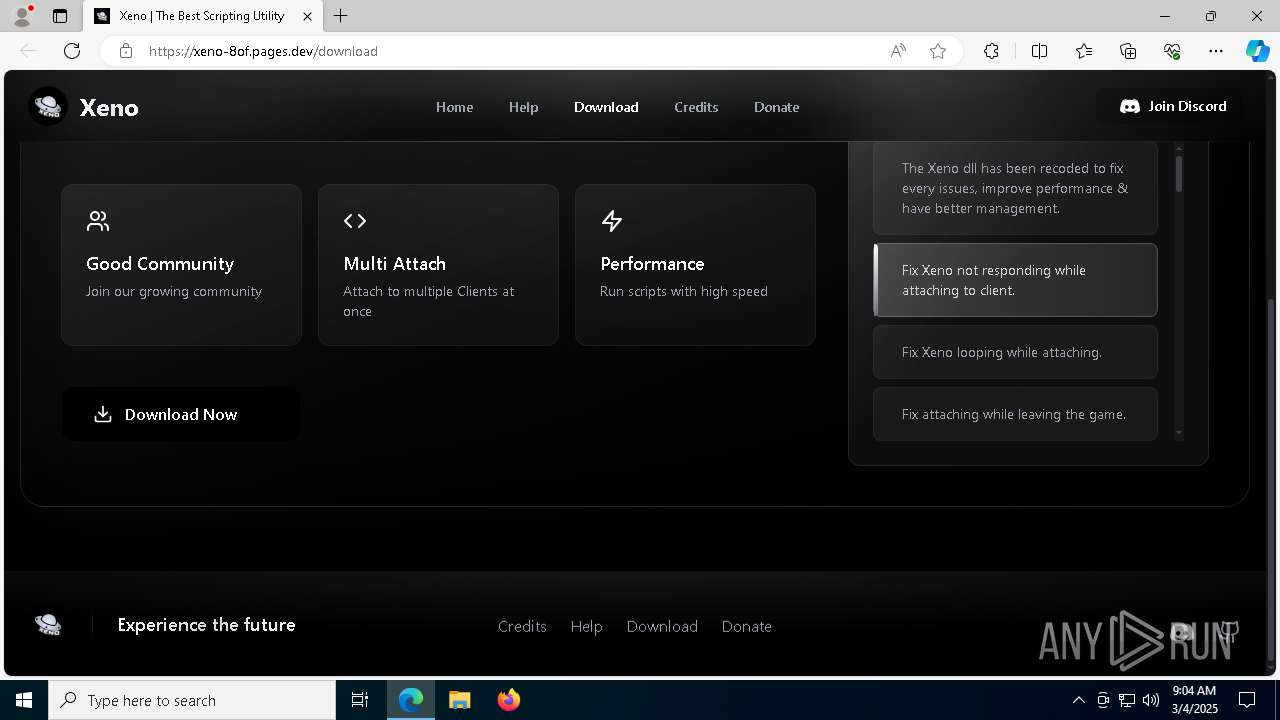
Task: Click the Download Now button
Action: coord(180,414)
